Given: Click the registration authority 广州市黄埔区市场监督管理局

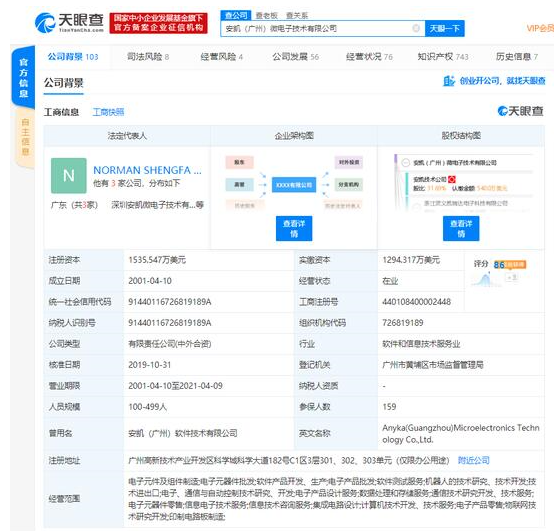Looking at the screenshot, I should [x=433, y=365].
